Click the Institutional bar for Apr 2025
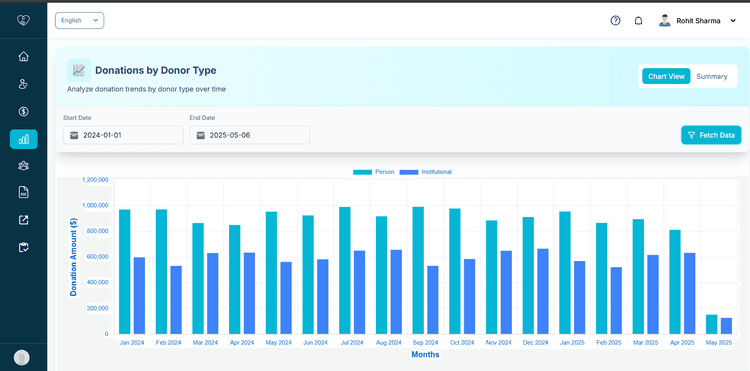750x371 pixels. coord(690,294)
